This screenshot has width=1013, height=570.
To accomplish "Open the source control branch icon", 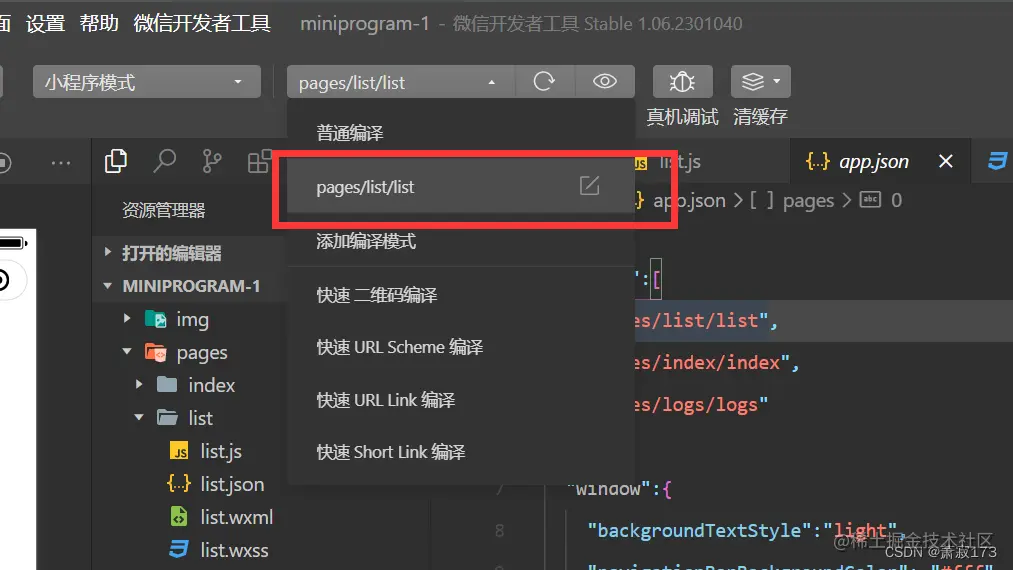I will tap(212, 161).
